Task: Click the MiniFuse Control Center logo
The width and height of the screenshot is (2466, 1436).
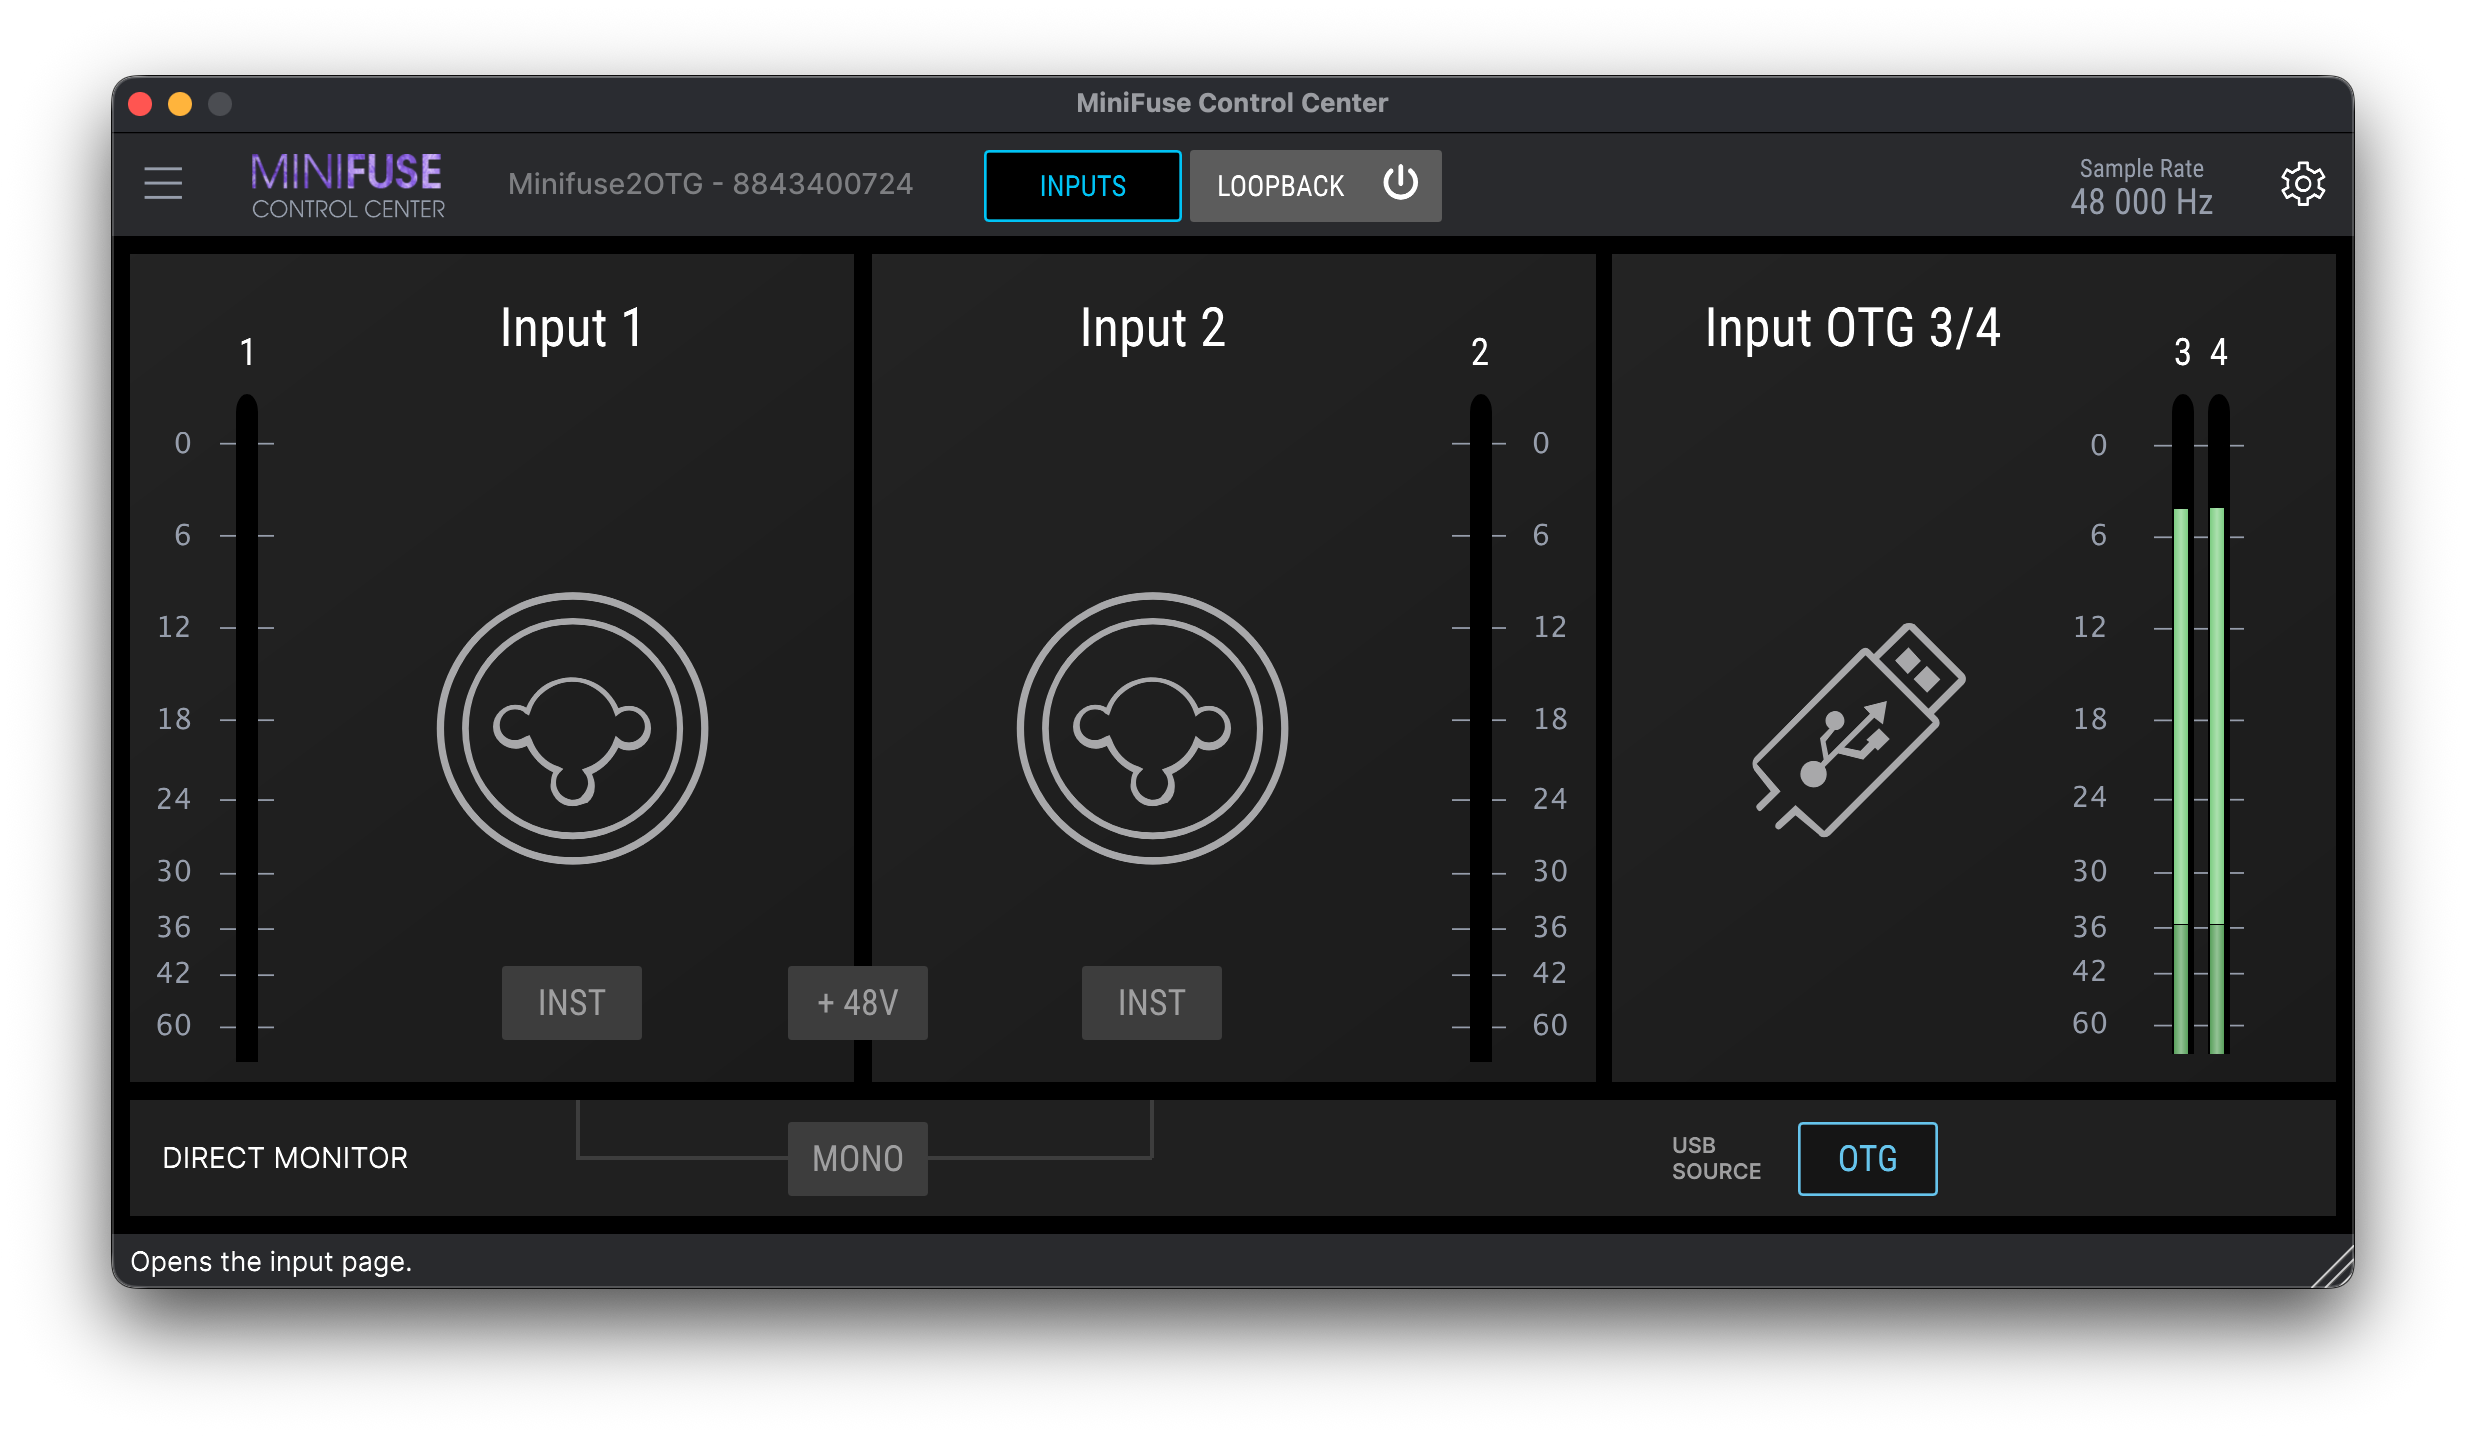Action: click(x=347, y=185)
